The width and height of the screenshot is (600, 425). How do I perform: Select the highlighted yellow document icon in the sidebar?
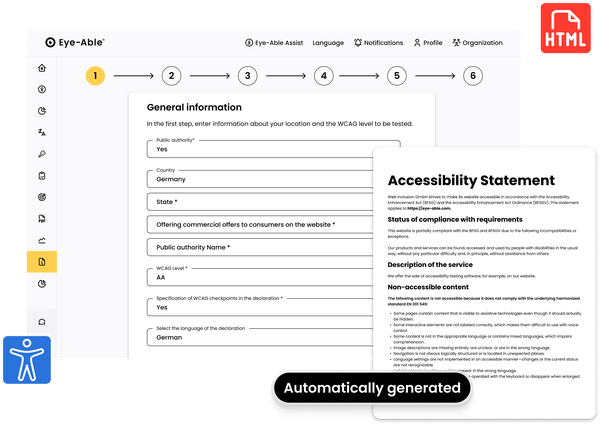click(42, 262)
